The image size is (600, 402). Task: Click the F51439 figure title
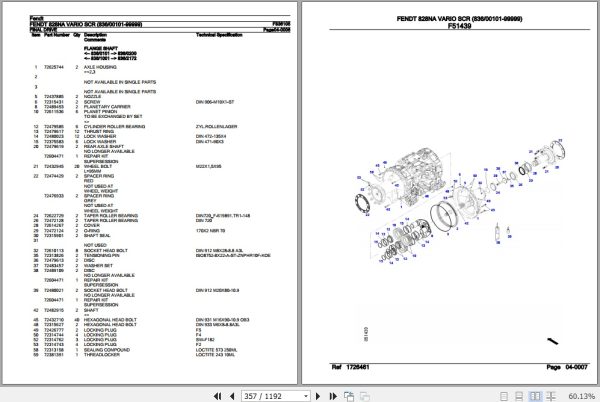pos(459,26)
